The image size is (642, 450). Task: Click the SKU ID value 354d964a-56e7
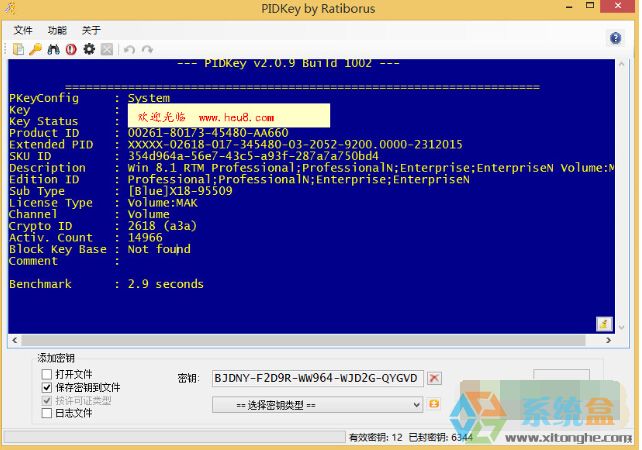(x=253, y=156)
